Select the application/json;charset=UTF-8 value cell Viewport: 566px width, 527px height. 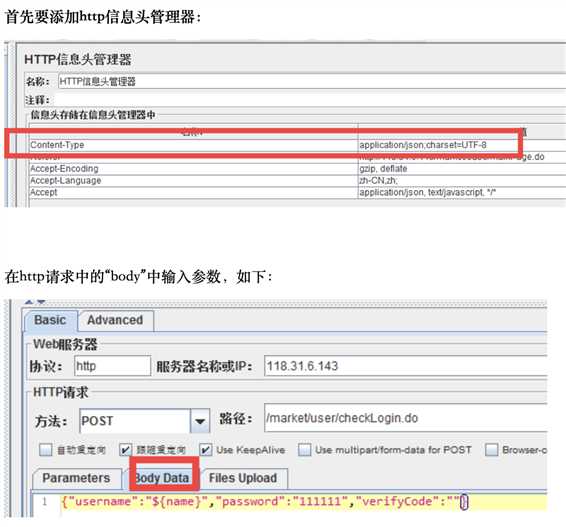coord(462,145)
